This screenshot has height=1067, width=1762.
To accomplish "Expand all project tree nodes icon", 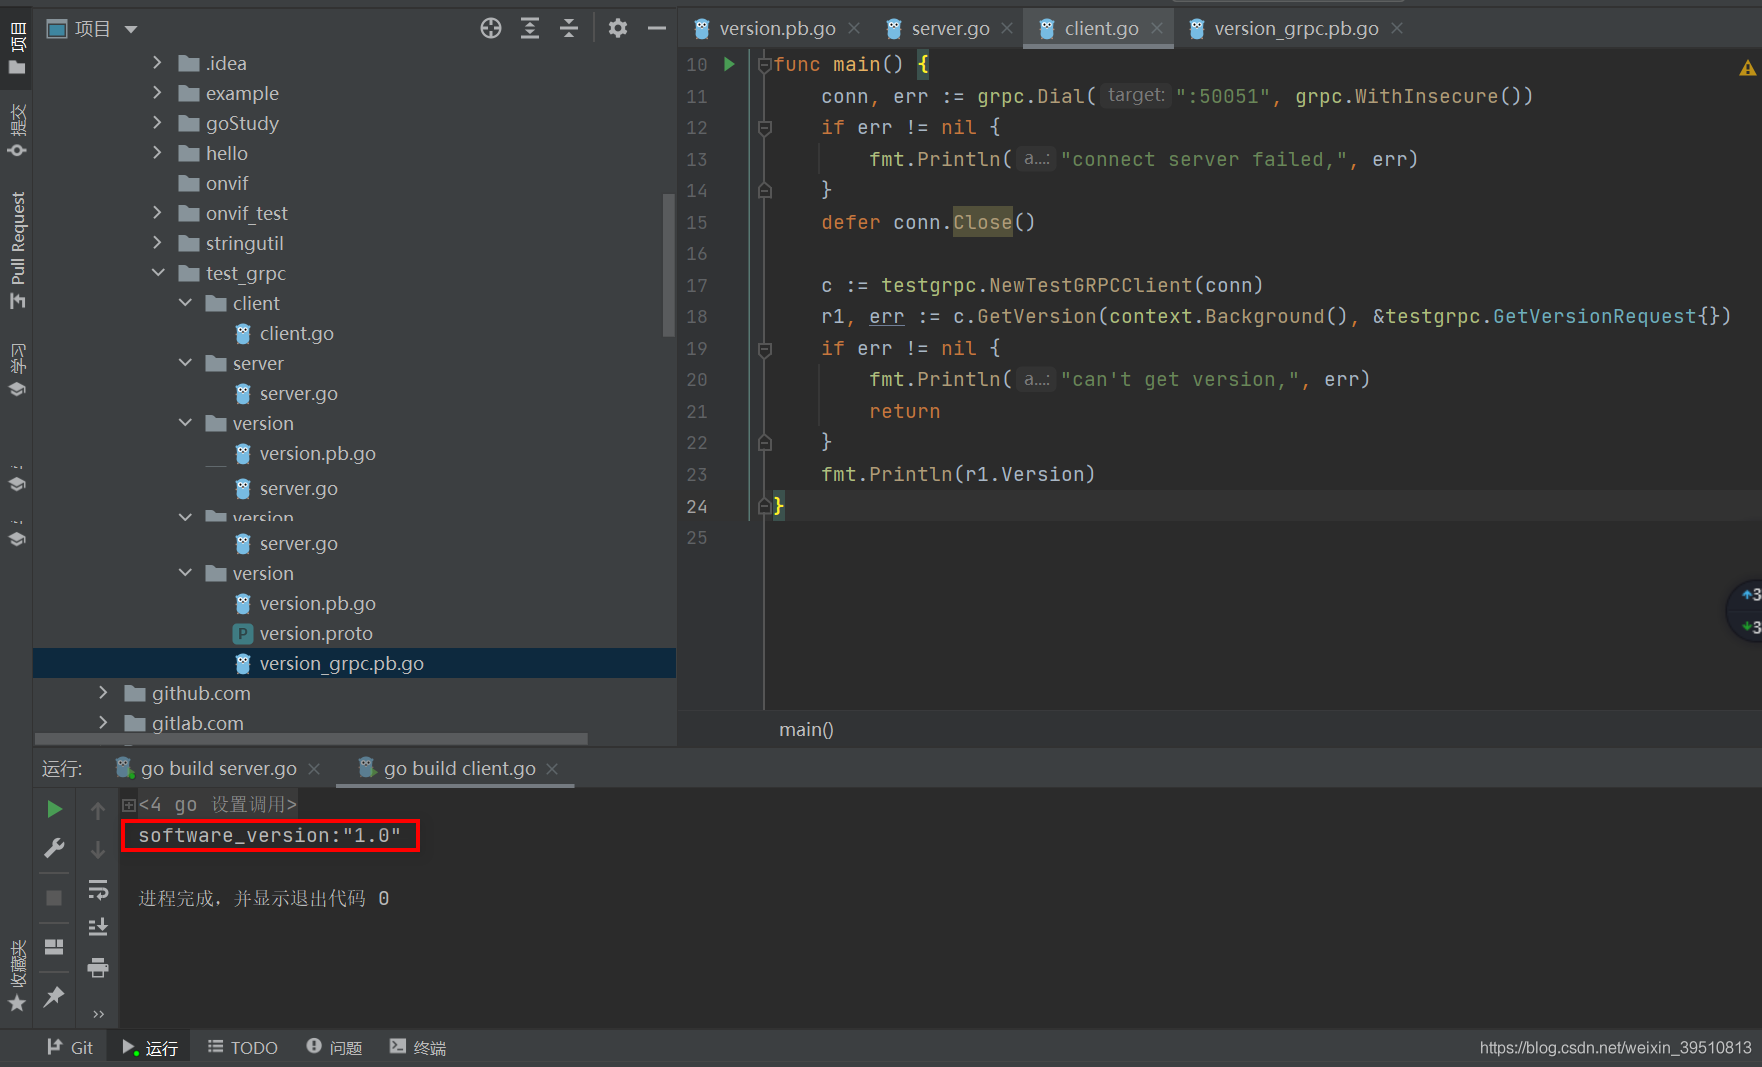I will coord(530,28).
